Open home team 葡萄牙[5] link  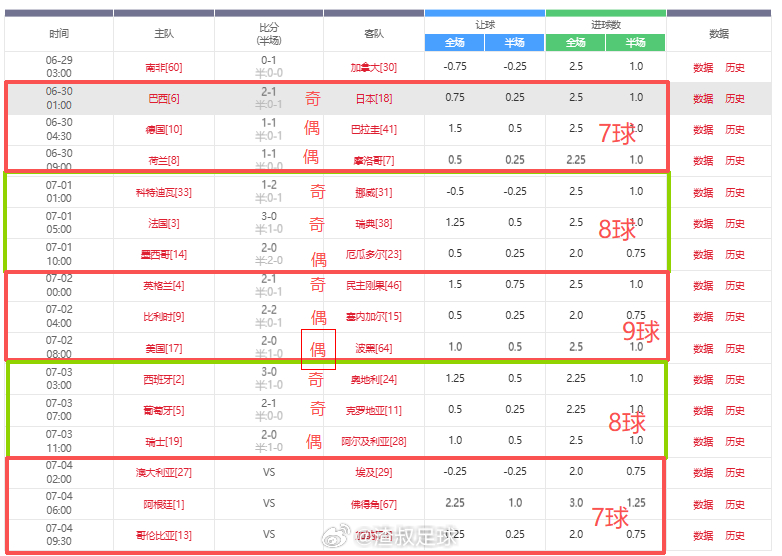pyautogui.click(x=164, y=410)
